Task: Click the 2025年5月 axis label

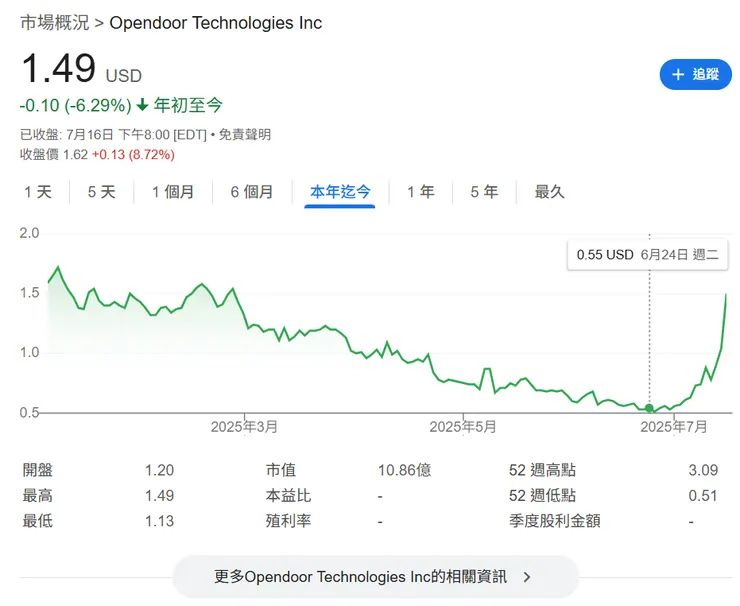Action: coord(463,427)
